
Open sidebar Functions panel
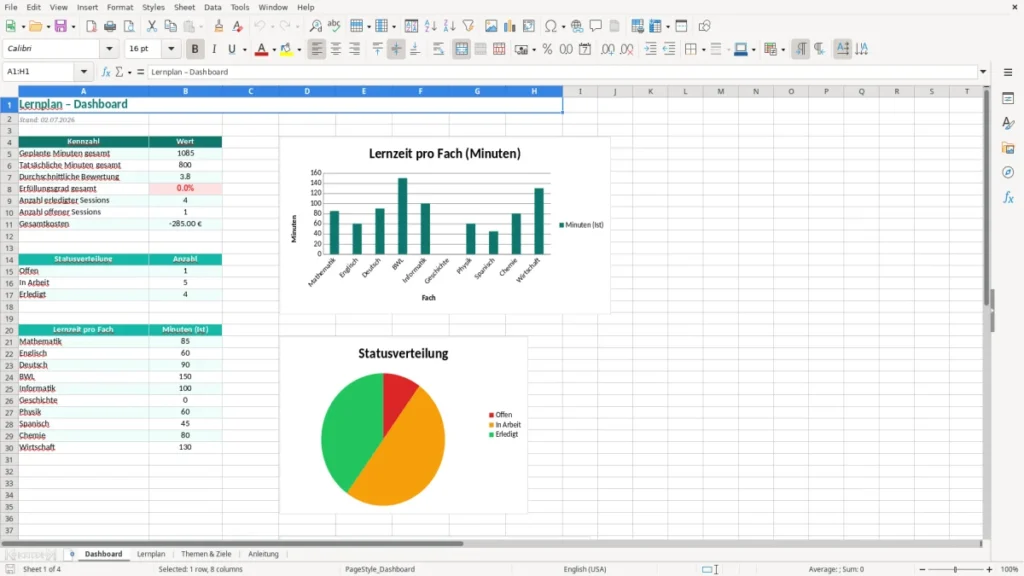click(1008, 197)
